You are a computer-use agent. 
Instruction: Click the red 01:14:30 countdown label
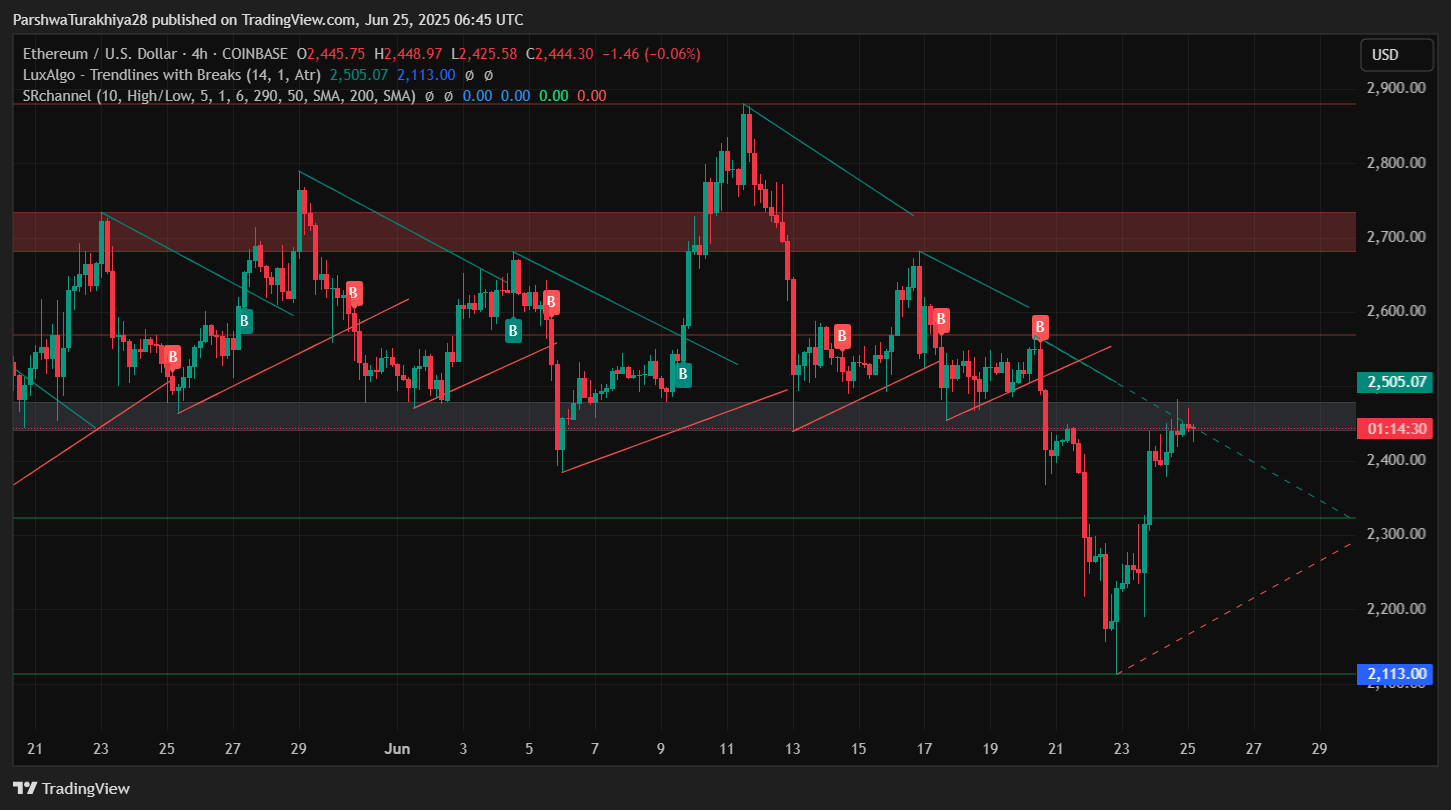[1395, 429]
